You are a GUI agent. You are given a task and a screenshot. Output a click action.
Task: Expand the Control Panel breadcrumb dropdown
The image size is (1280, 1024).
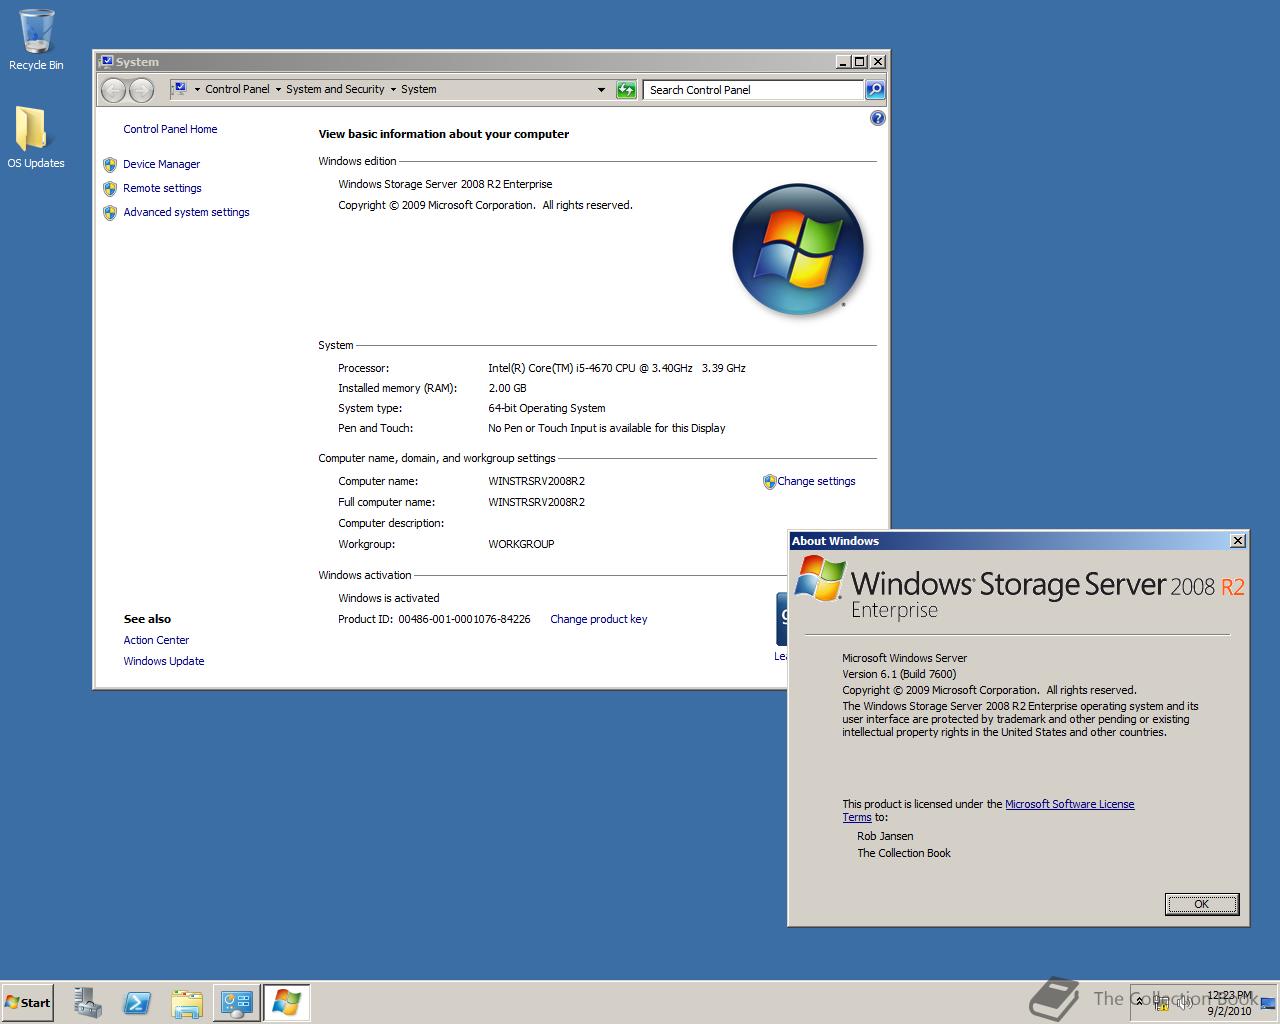click(x=278, y=89)
